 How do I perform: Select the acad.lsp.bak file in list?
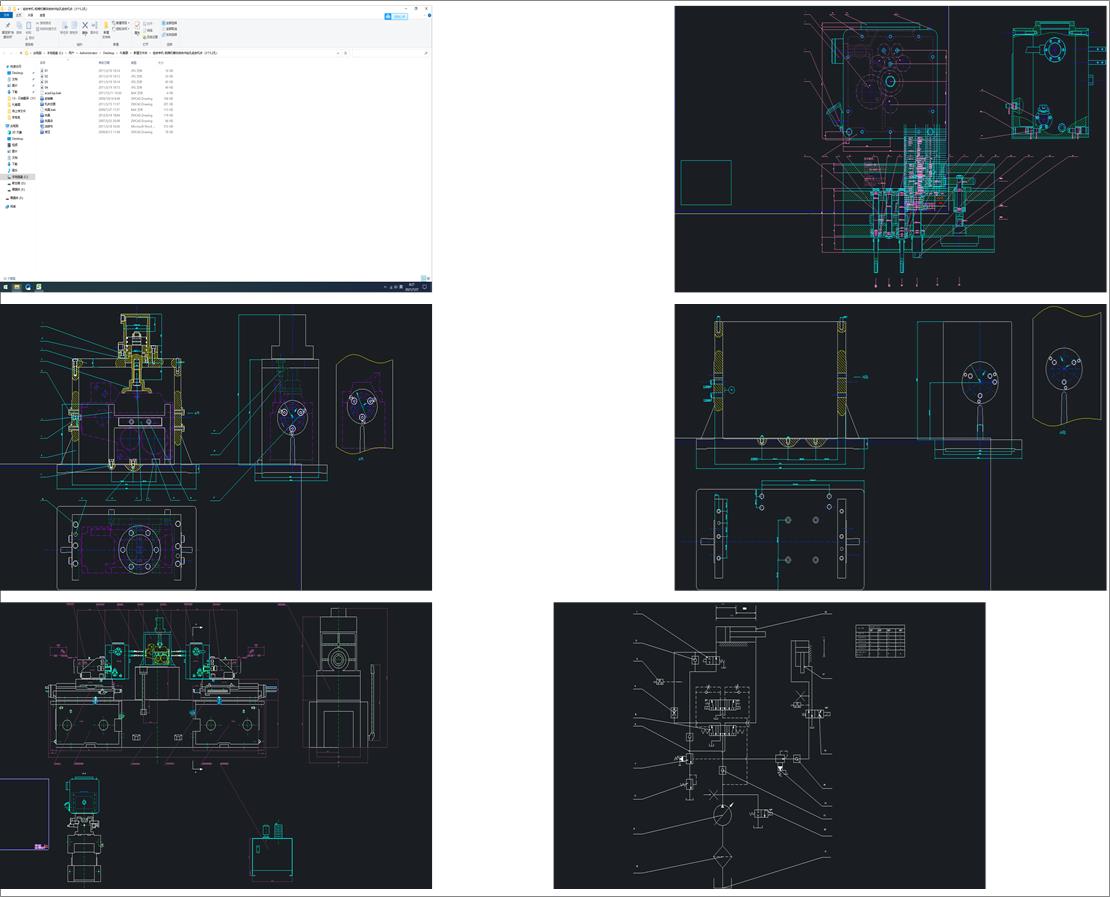(53, 93)
